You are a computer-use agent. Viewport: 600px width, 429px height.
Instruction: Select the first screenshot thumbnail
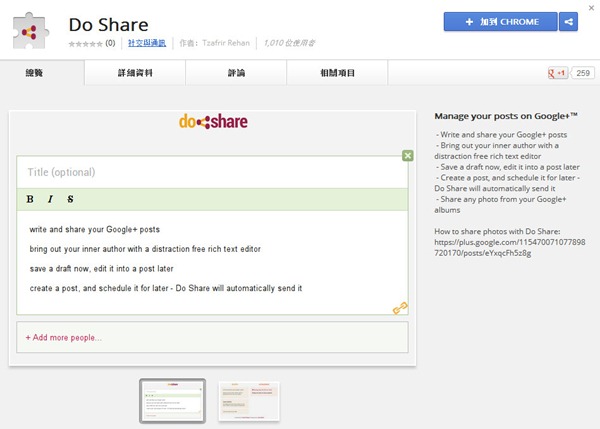click(x=173, y=401)
